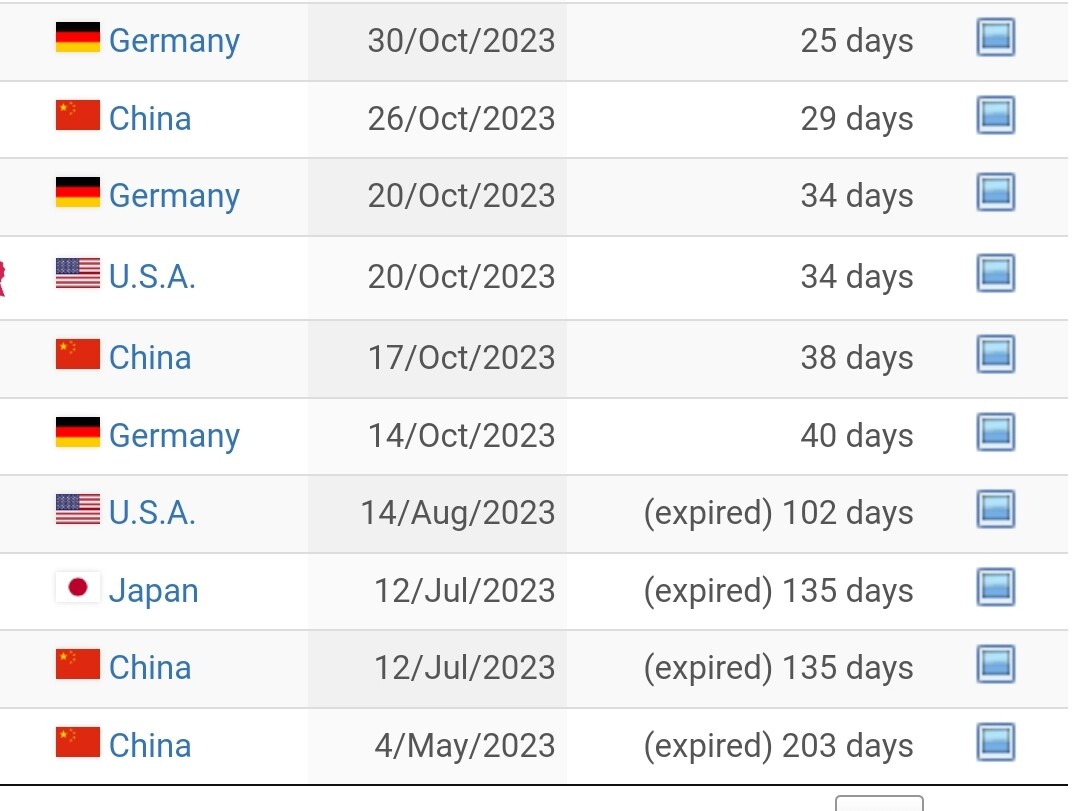The width and height of the screenshot is (1079, 811).
Task: Click China link dated 26/Oct/2023
Action: 150,118
